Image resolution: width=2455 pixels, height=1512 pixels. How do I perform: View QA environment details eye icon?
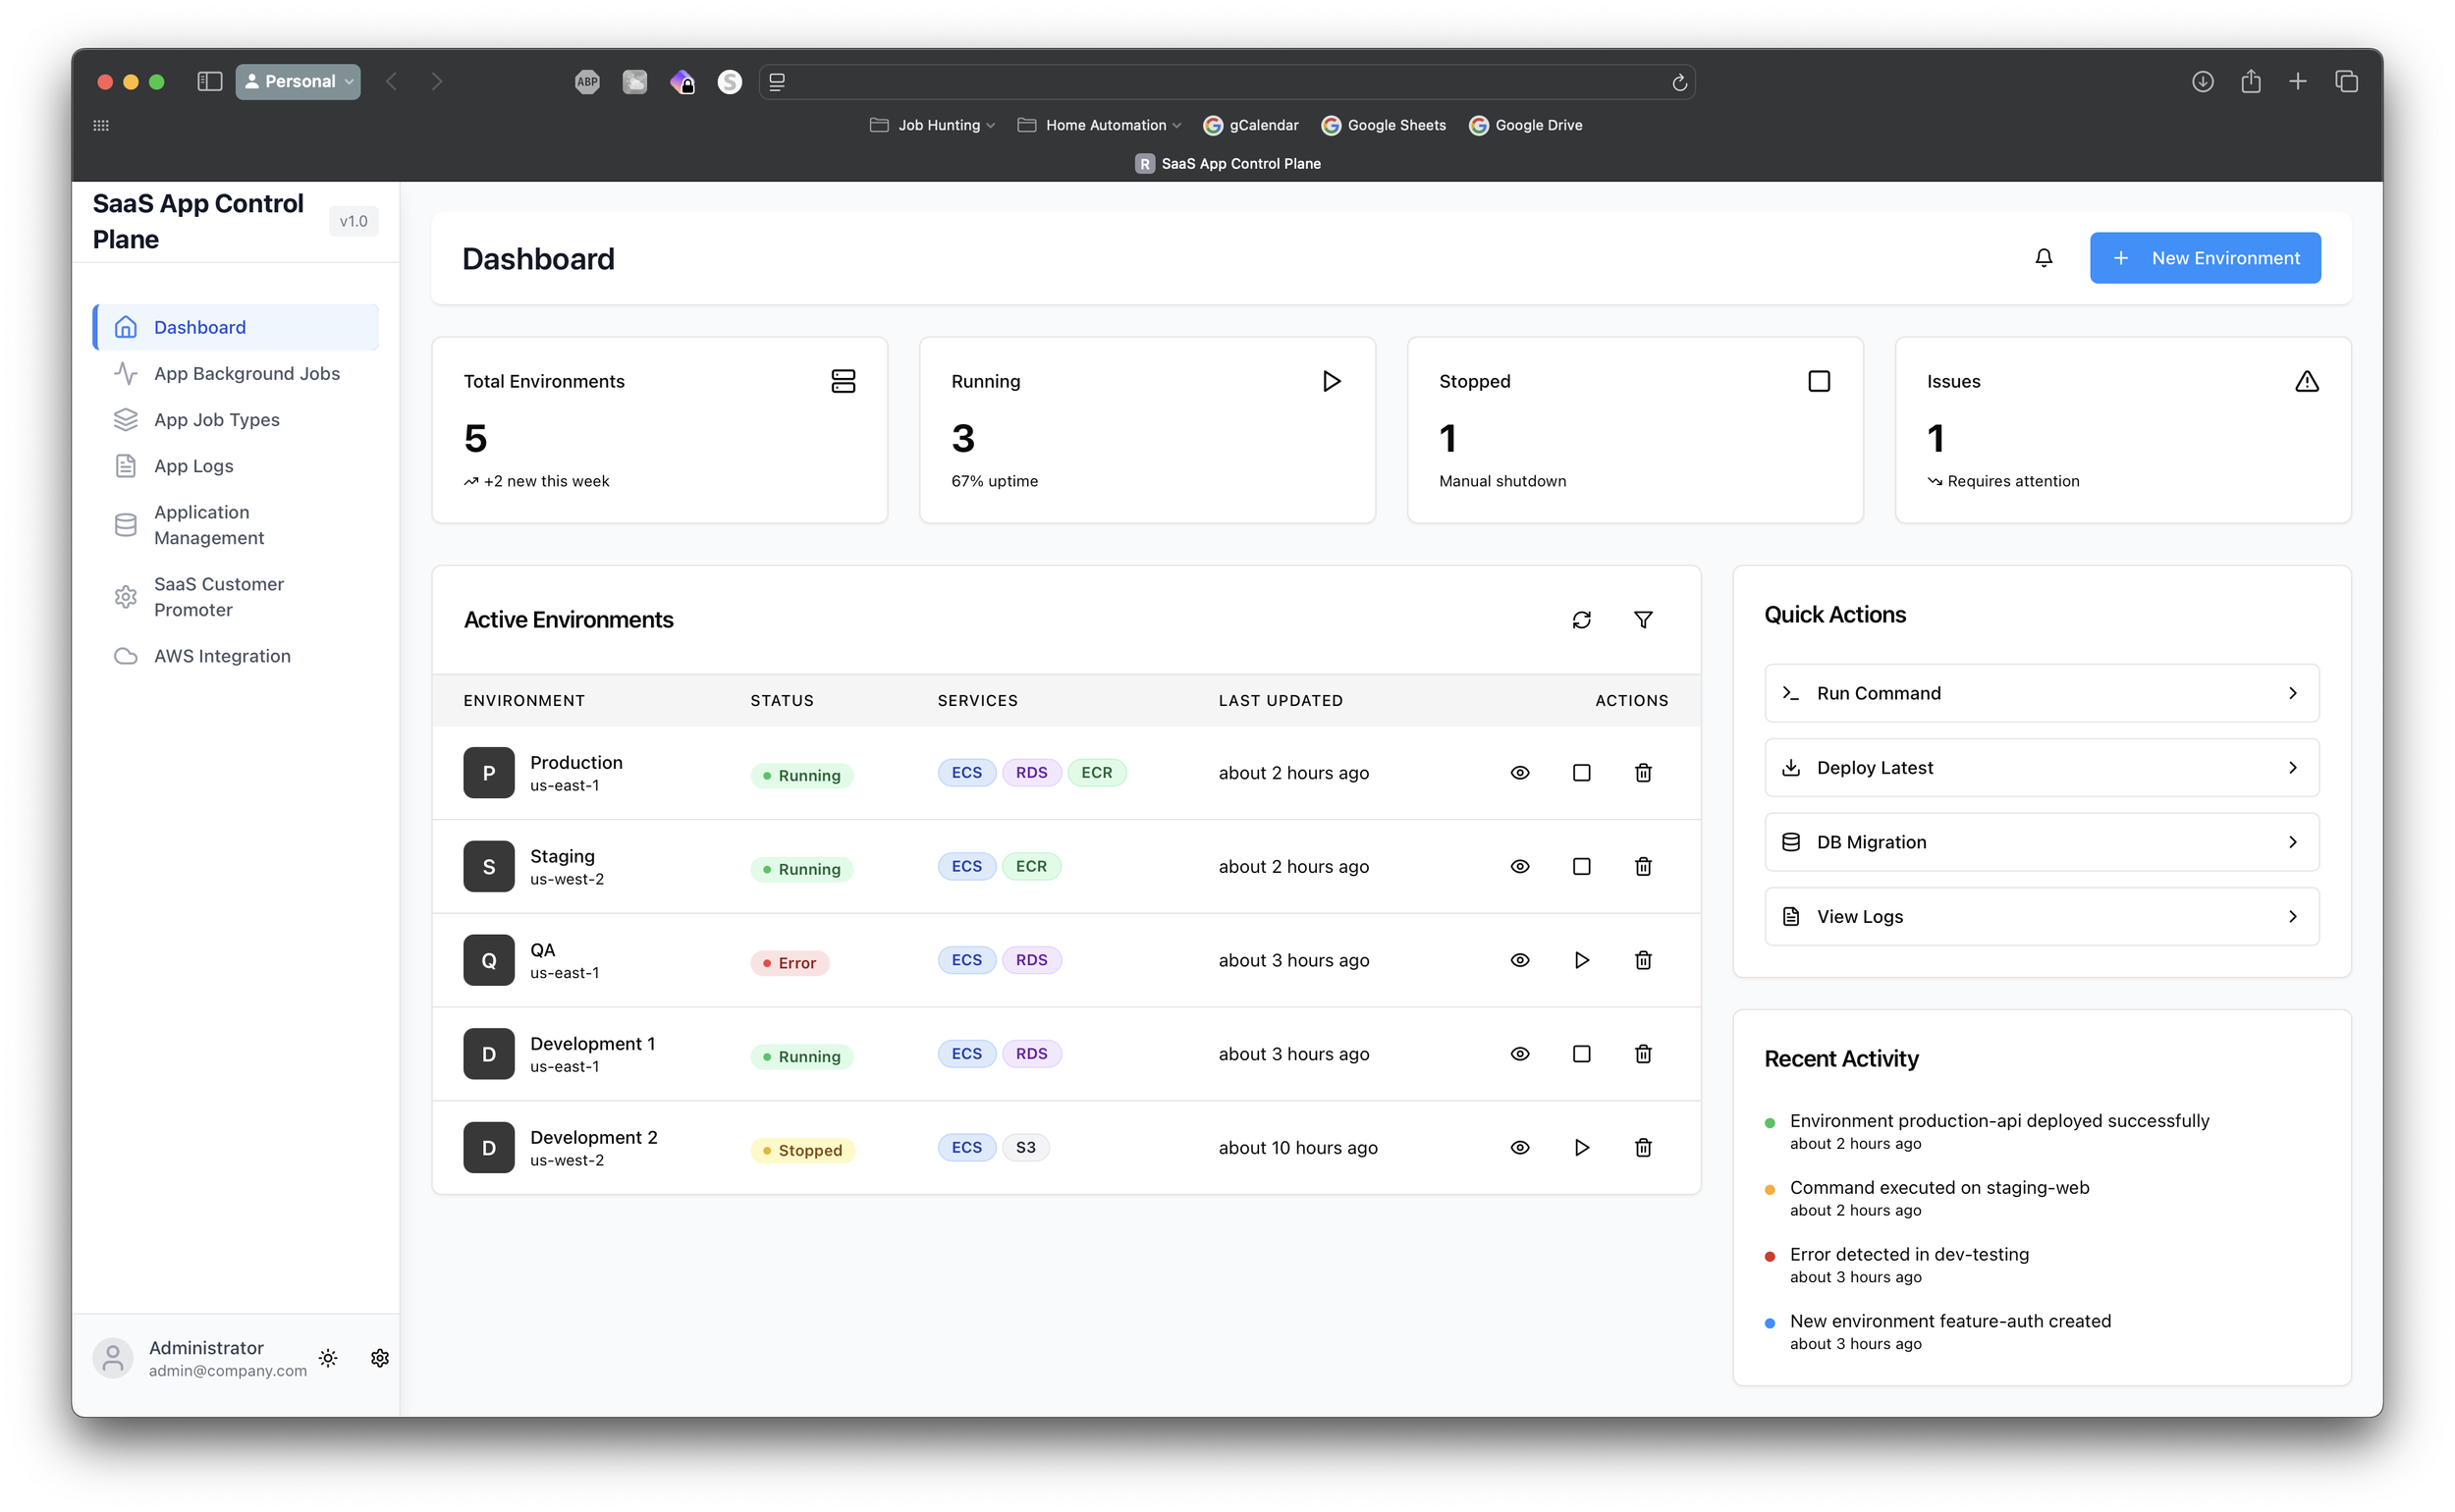[1519, 960]
